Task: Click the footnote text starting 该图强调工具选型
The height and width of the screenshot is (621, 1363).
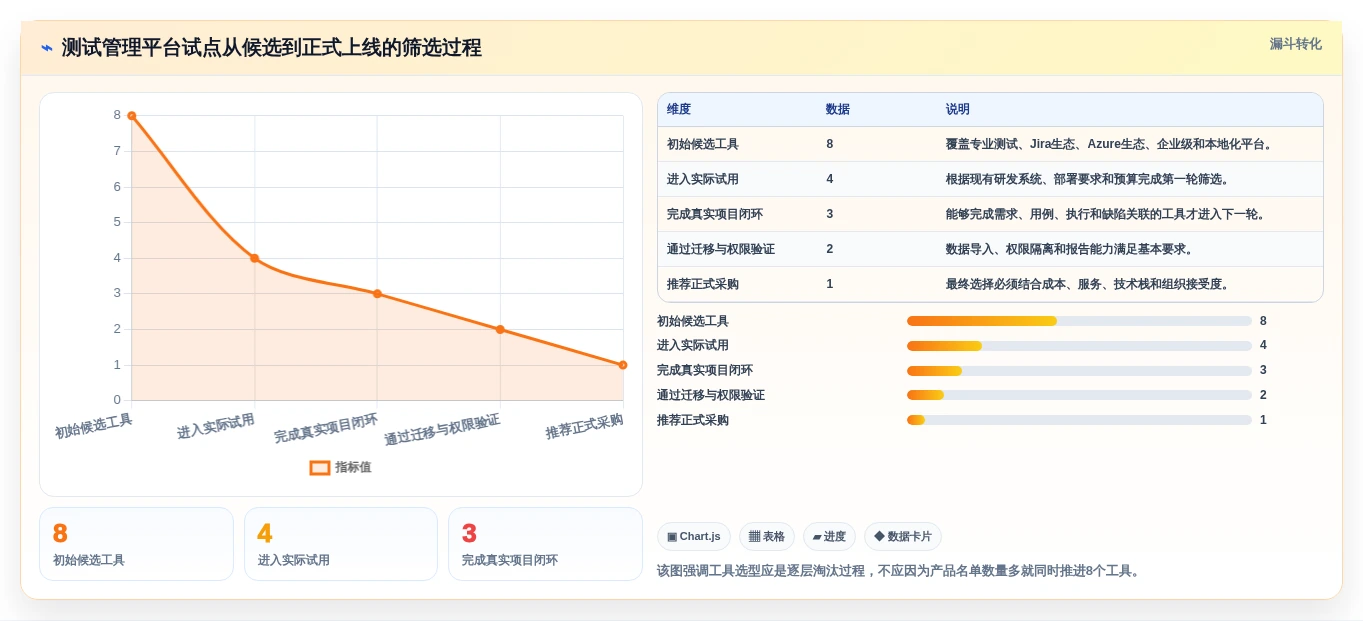Action: (x=900, y=571)
